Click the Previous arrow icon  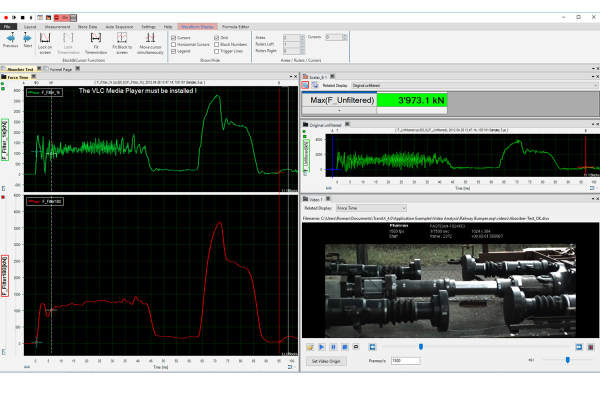(x=10, y=37)
